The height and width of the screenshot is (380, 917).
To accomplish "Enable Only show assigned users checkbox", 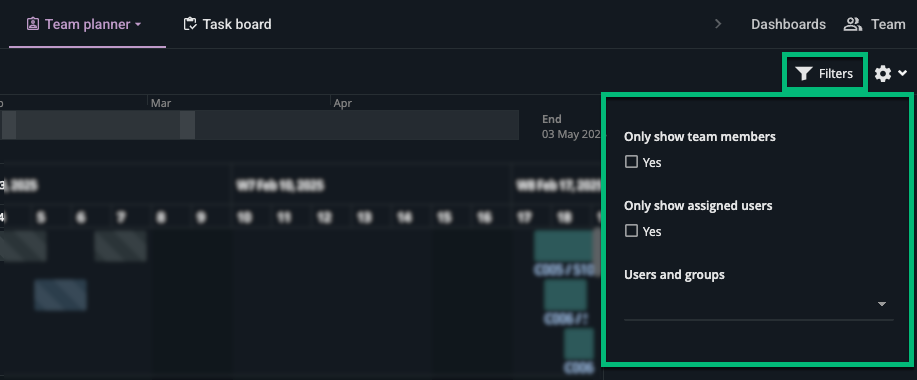I will point(631,231).
